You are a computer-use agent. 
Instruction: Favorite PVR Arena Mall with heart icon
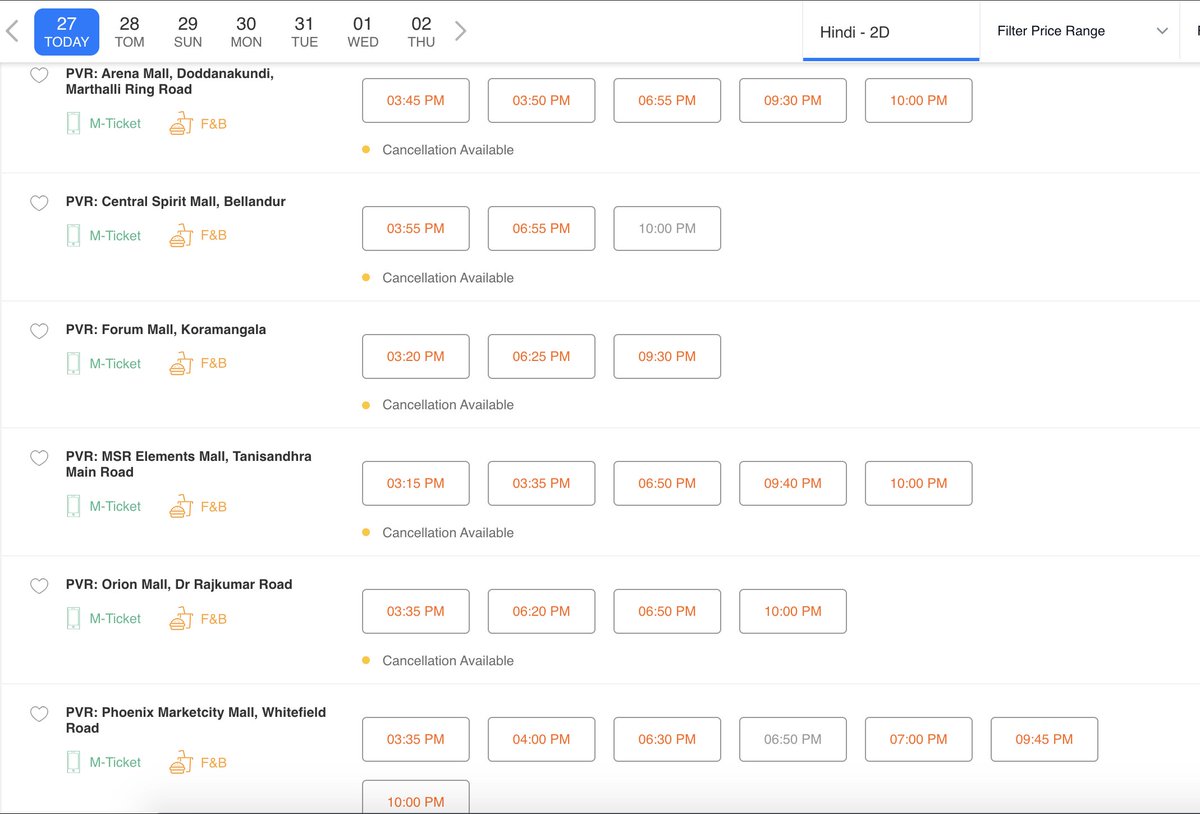[x=39, y=75]
